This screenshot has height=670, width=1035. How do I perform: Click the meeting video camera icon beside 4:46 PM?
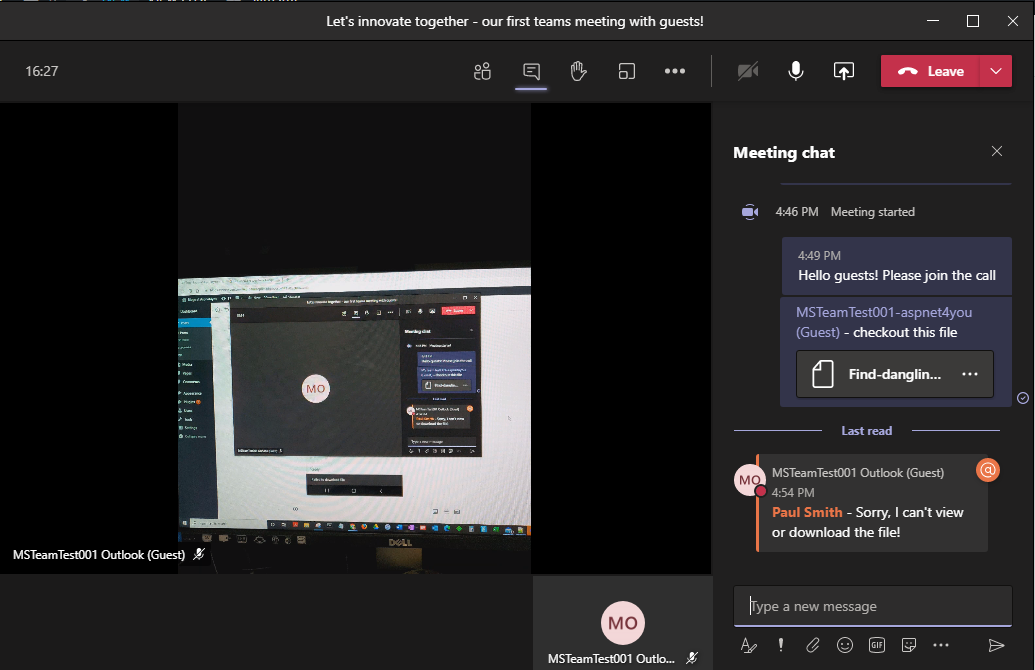tap(750, 212)
